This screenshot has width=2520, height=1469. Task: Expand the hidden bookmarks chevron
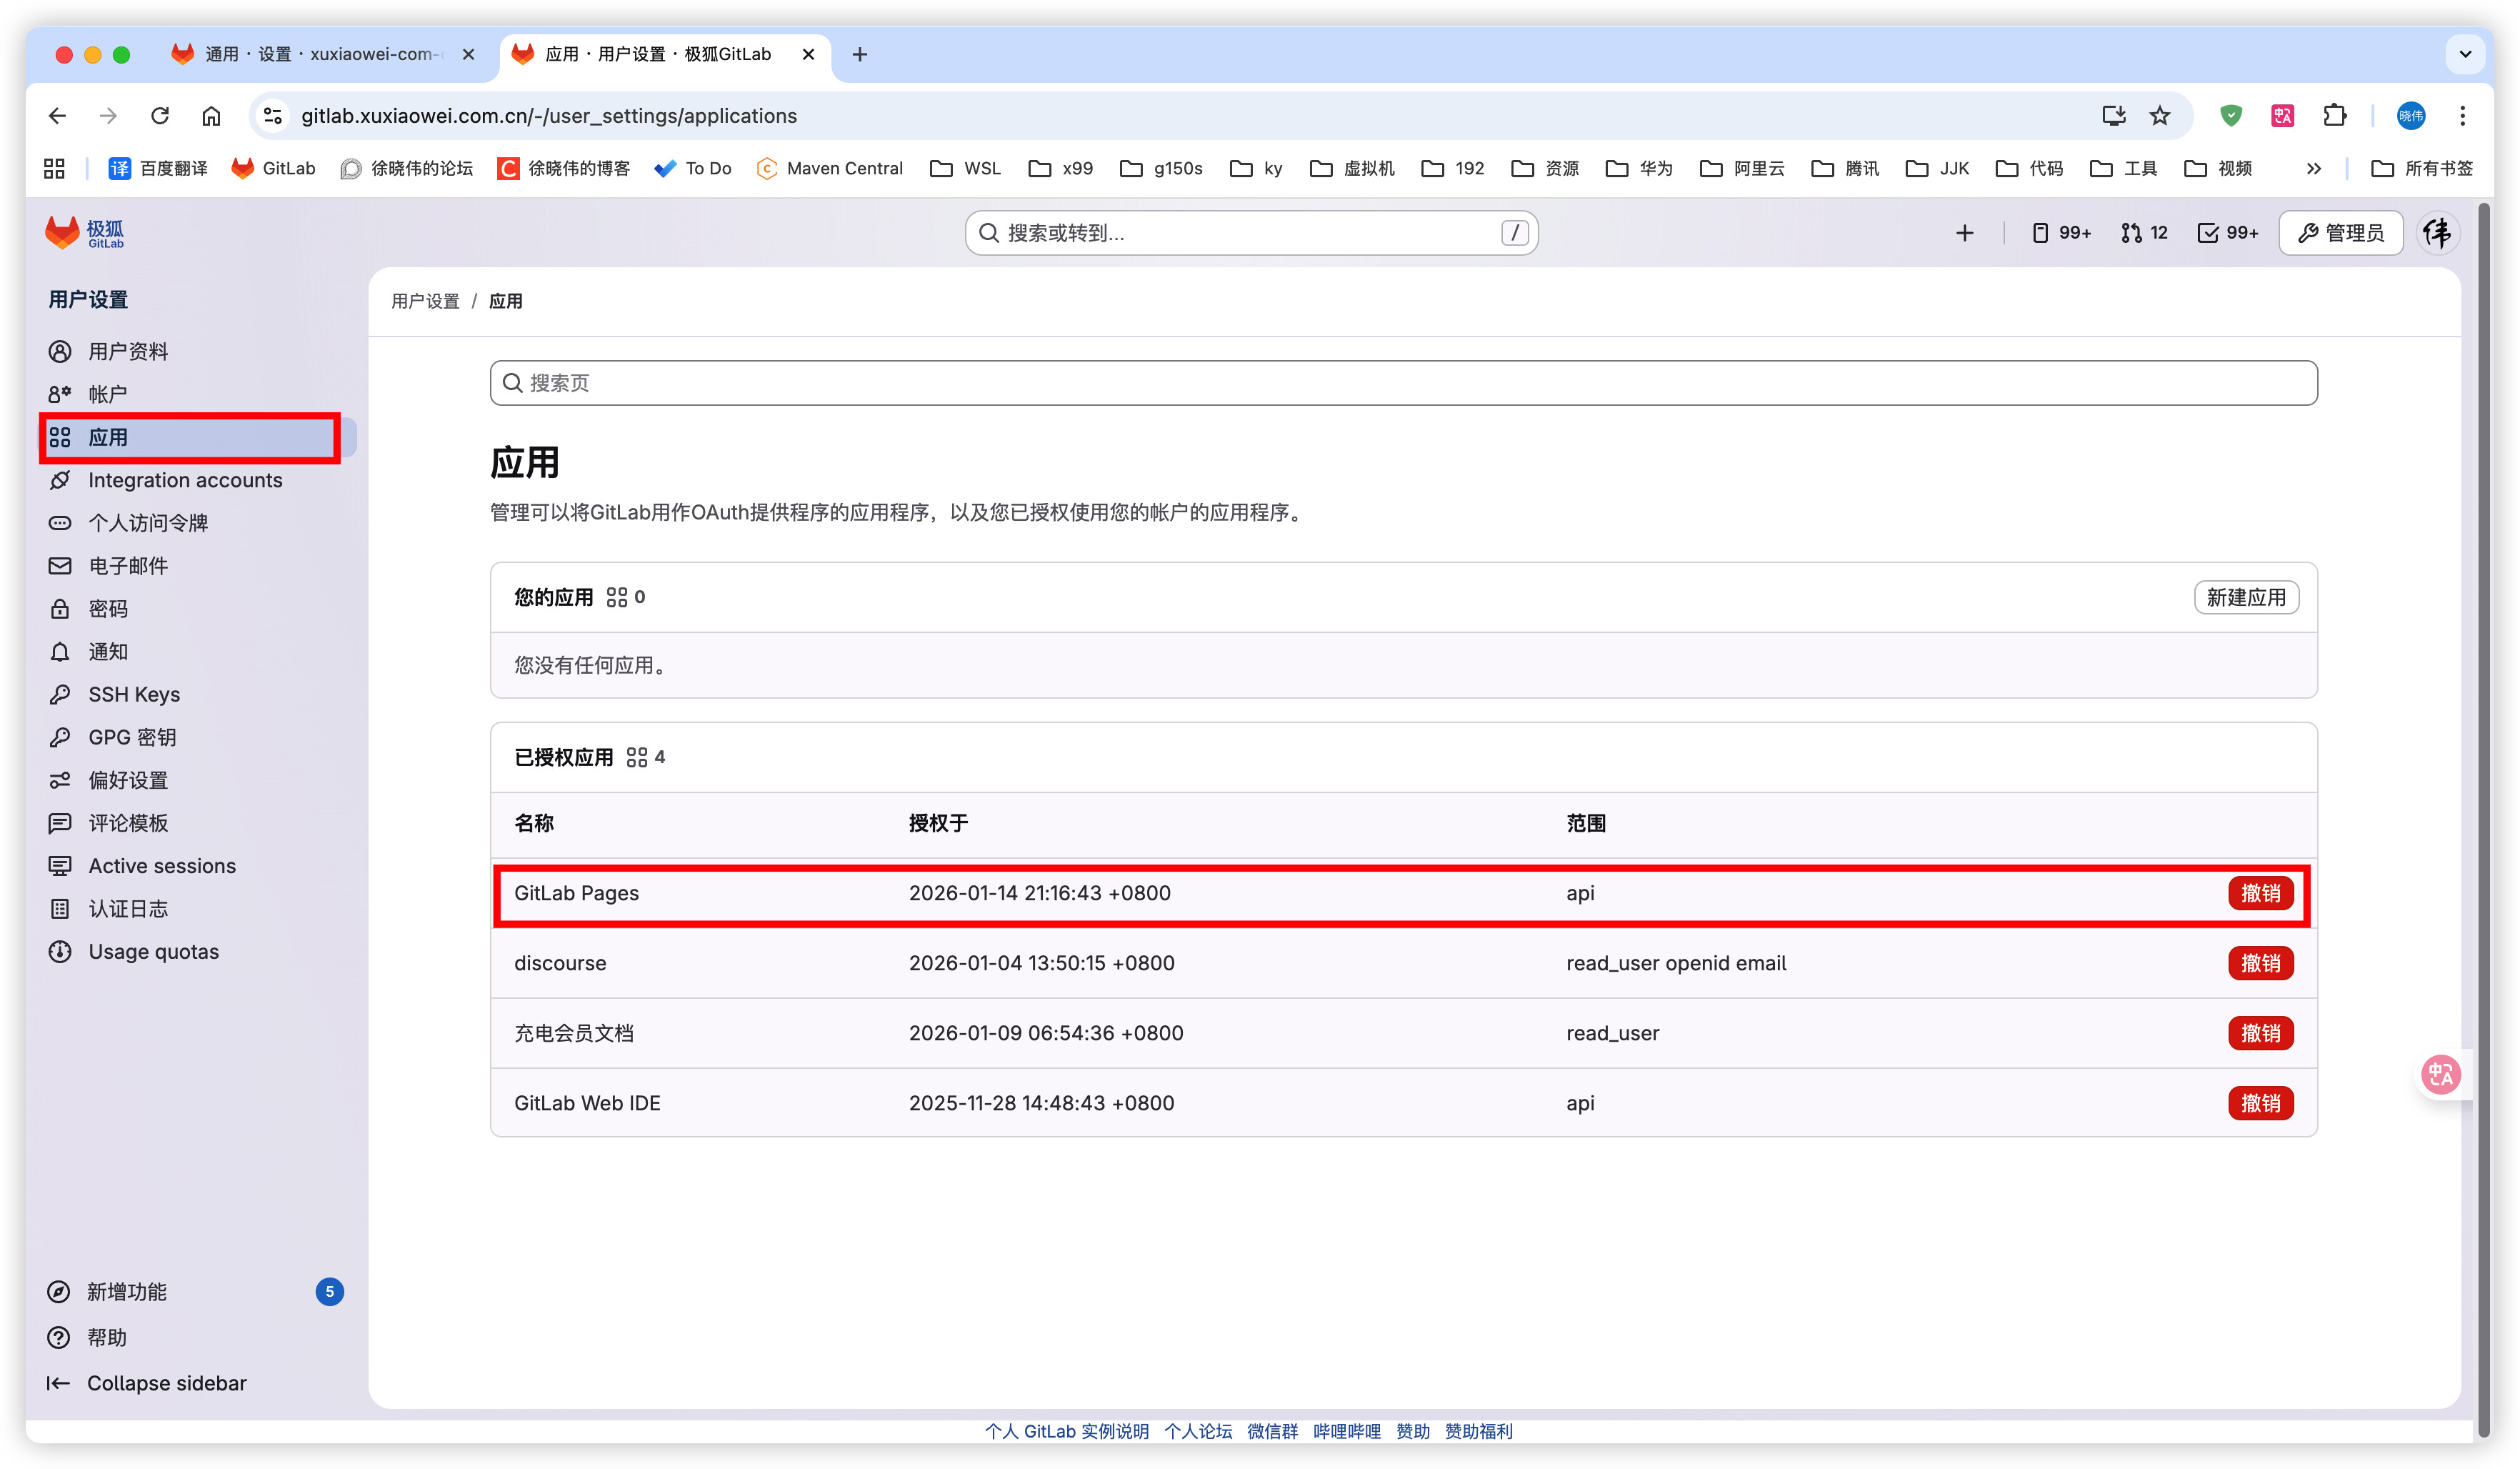point(2313,169)
